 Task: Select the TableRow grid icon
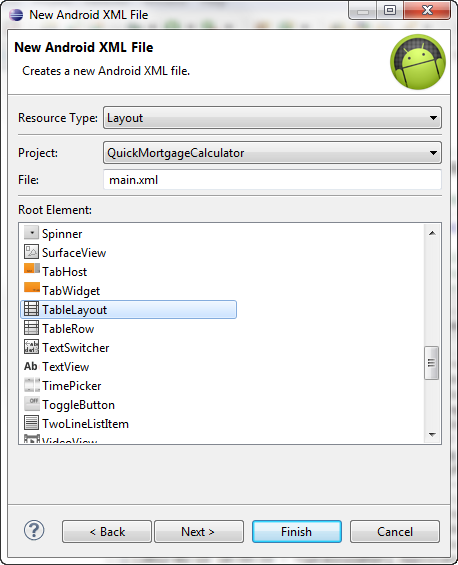coord(31,328)
